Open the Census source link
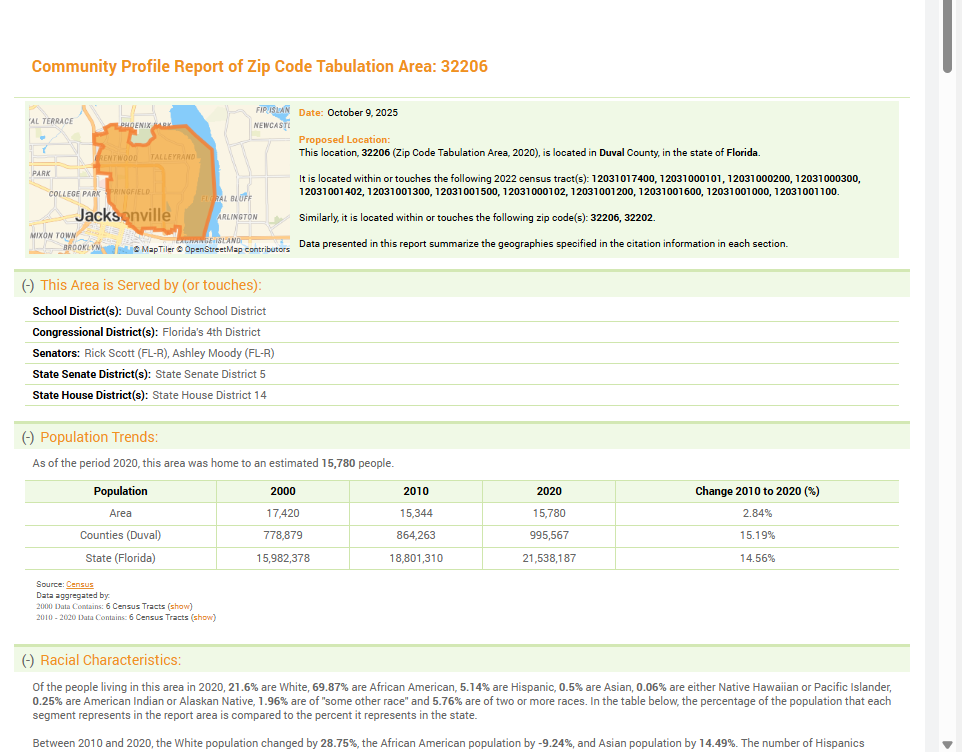Image resolution: width=962 pixels, height=752 pixels. (80, 584)
